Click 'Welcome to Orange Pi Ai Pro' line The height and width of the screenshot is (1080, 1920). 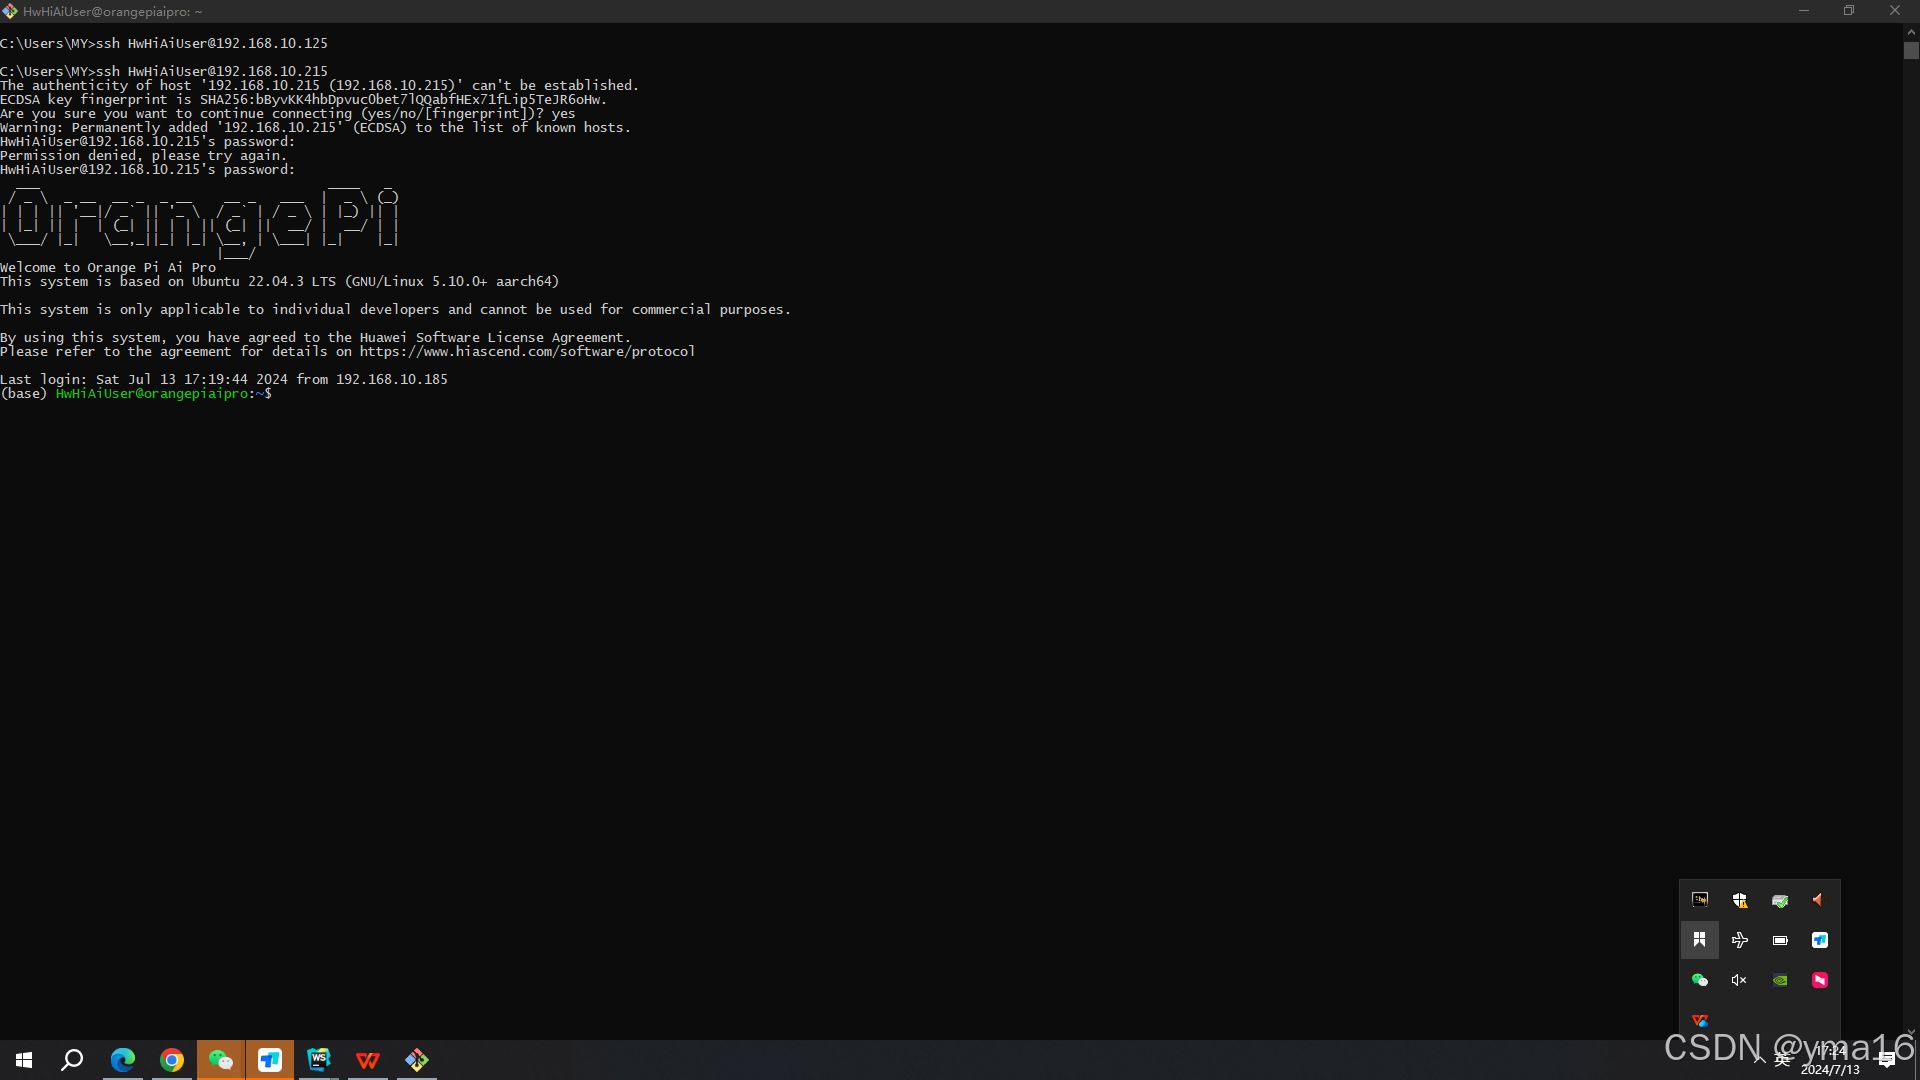108,268
